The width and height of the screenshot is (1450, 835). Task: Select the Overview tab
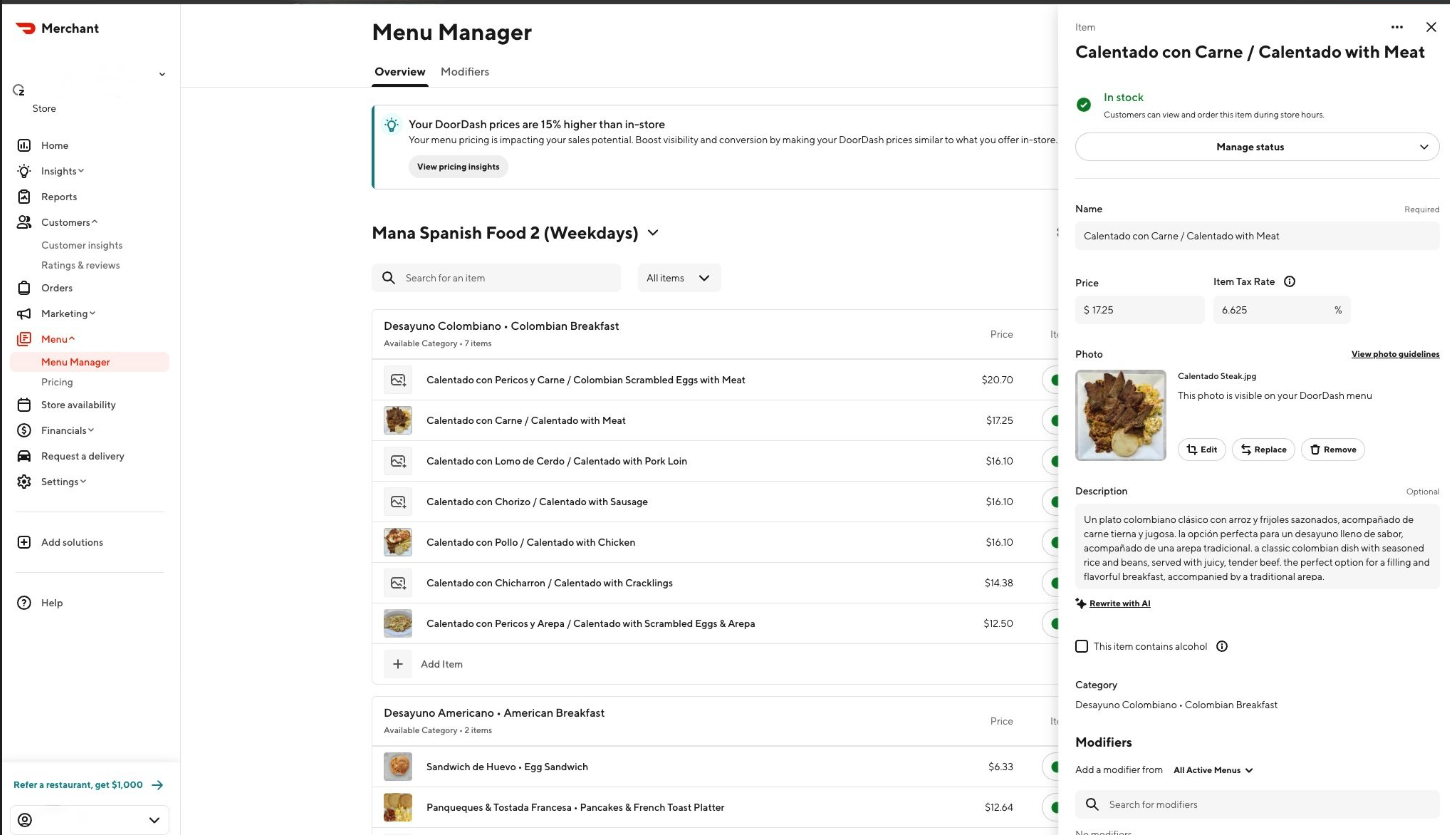click(x=400, y=72)
